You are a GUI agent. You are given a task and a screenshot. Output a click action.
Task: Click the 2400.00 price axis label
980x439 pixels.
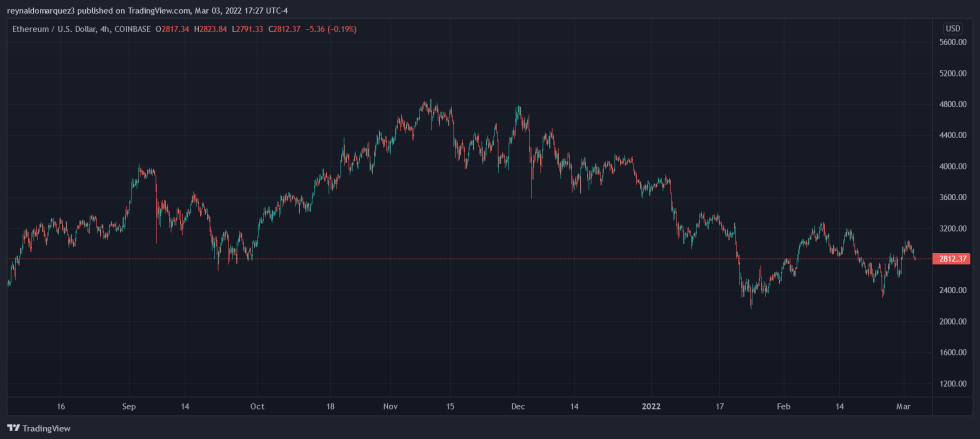(952, 291)
